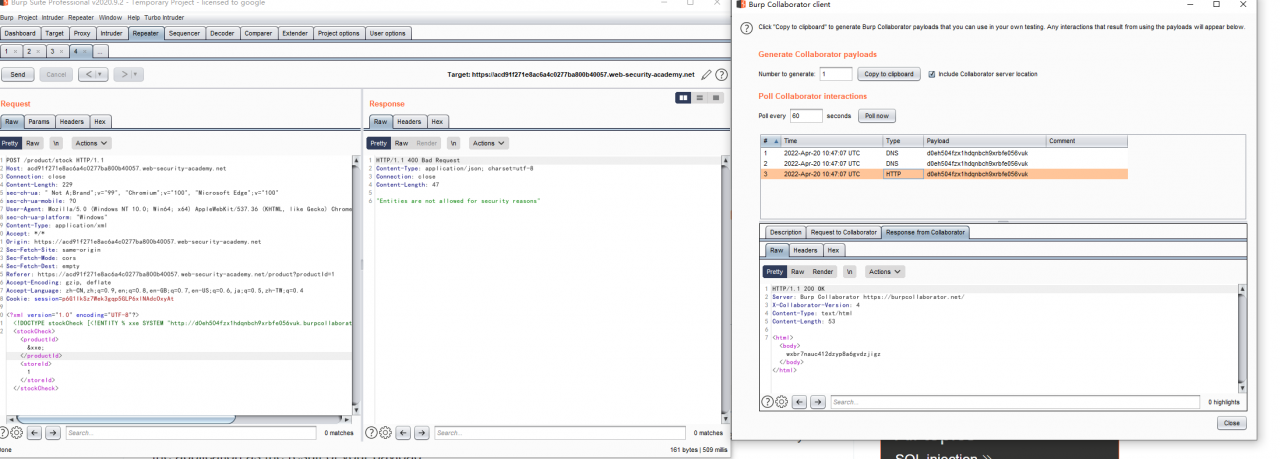Screen dimensions: 1280x459
Task: Click the edit target pencil icon
Action: (707, 75)
